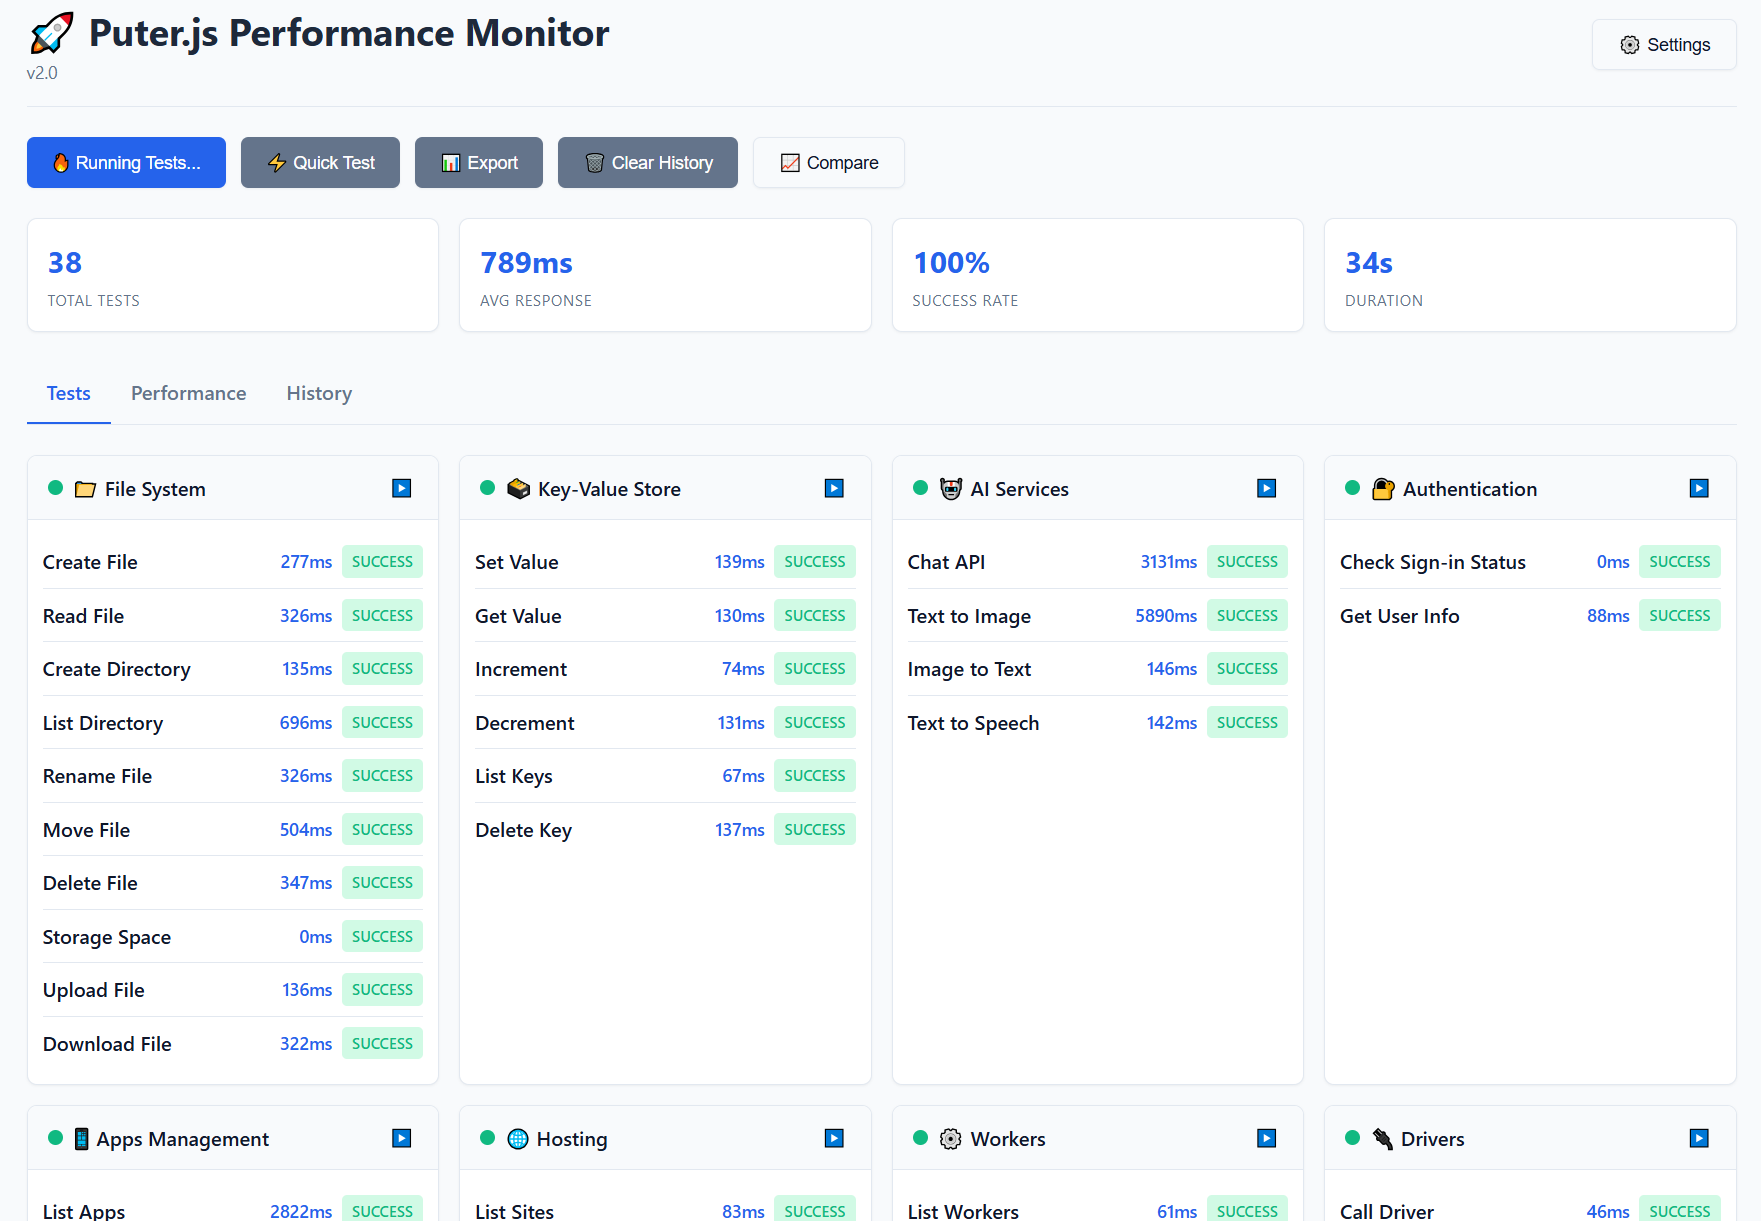Select the Chat API test row
This screenshot has height=1221, width=1761.
click(1097, 562)
